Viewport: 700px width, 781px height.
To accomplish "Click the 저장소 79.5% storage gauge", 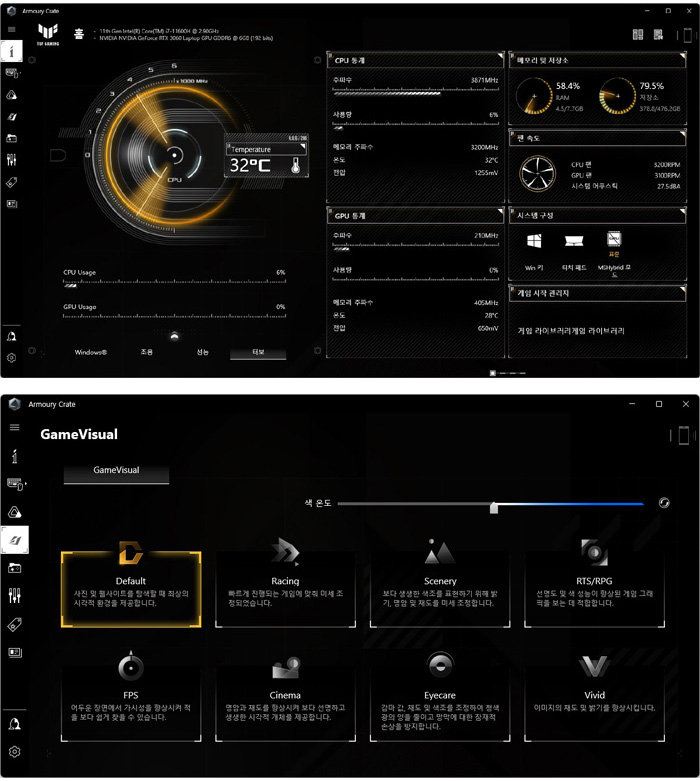I will (x=617, y=96).
